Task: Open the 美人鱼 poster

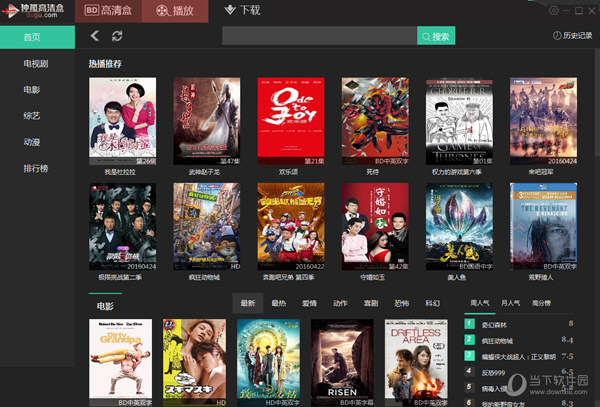Action: coord(459,226)
